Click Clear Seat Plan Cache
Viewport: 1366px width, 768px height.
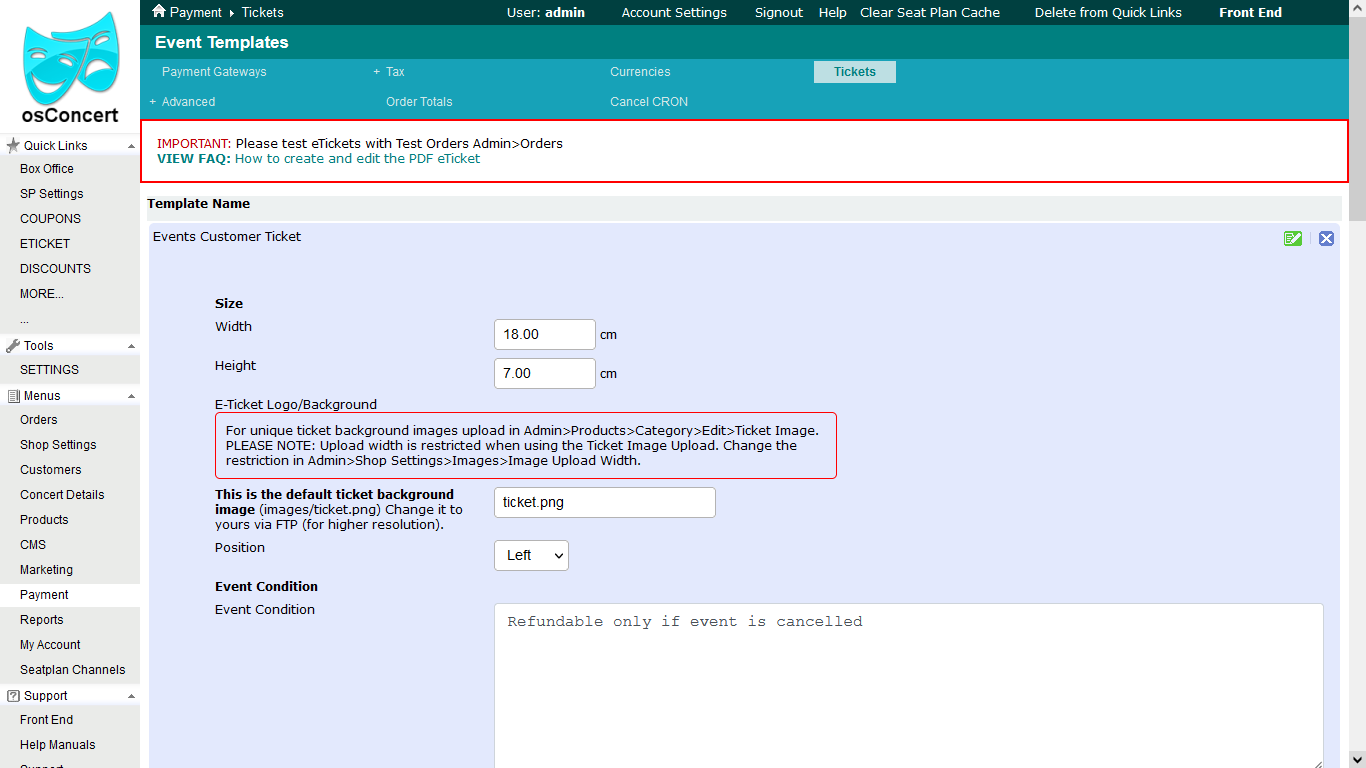[929, 13]
